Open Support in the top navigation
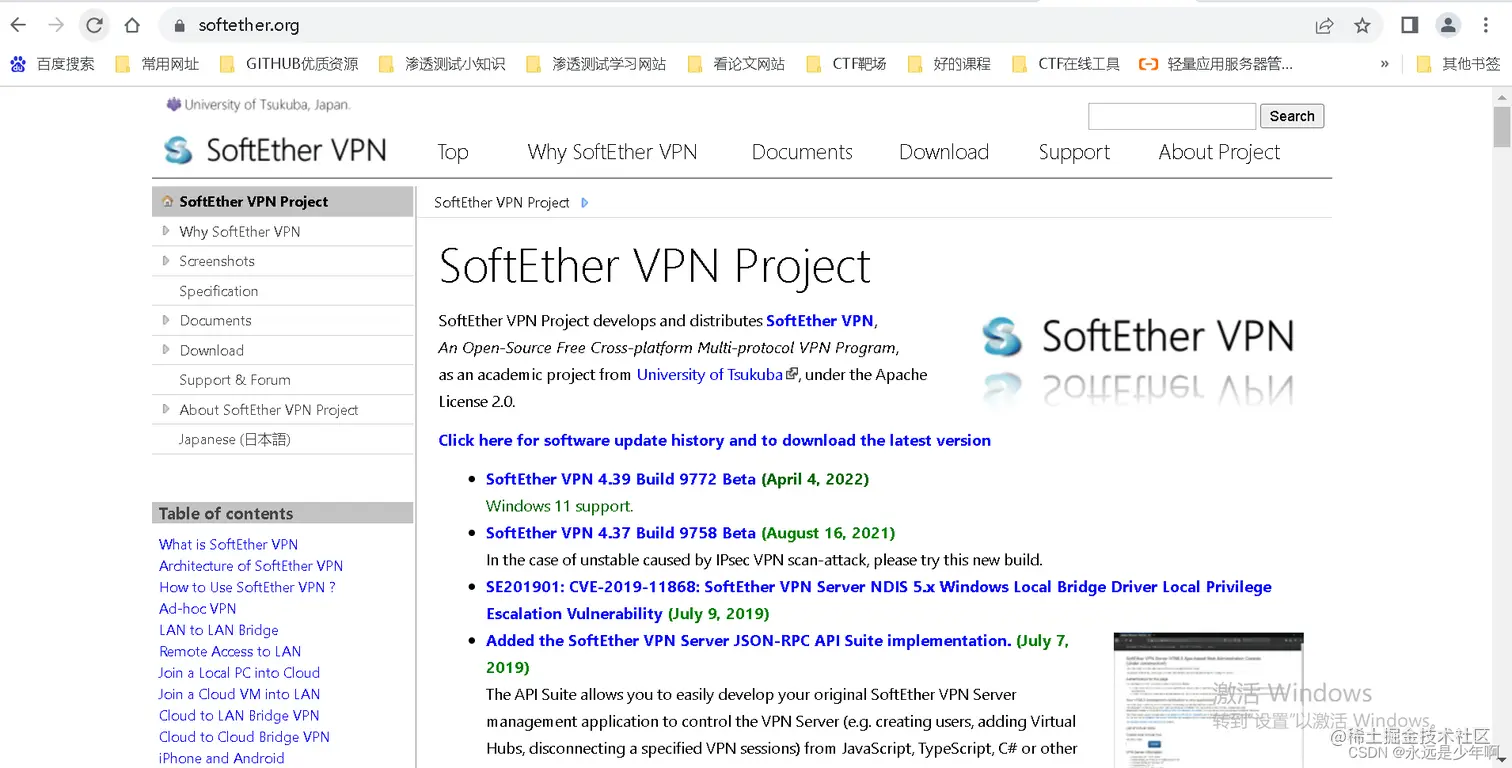Viewport: 1512px width, 768px height. pyautogui.click(x=1074, y=152)
